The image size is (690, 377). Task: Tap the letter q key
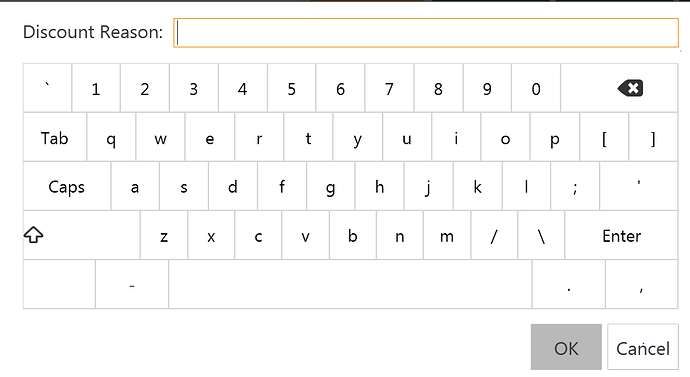tap(111, 137)
